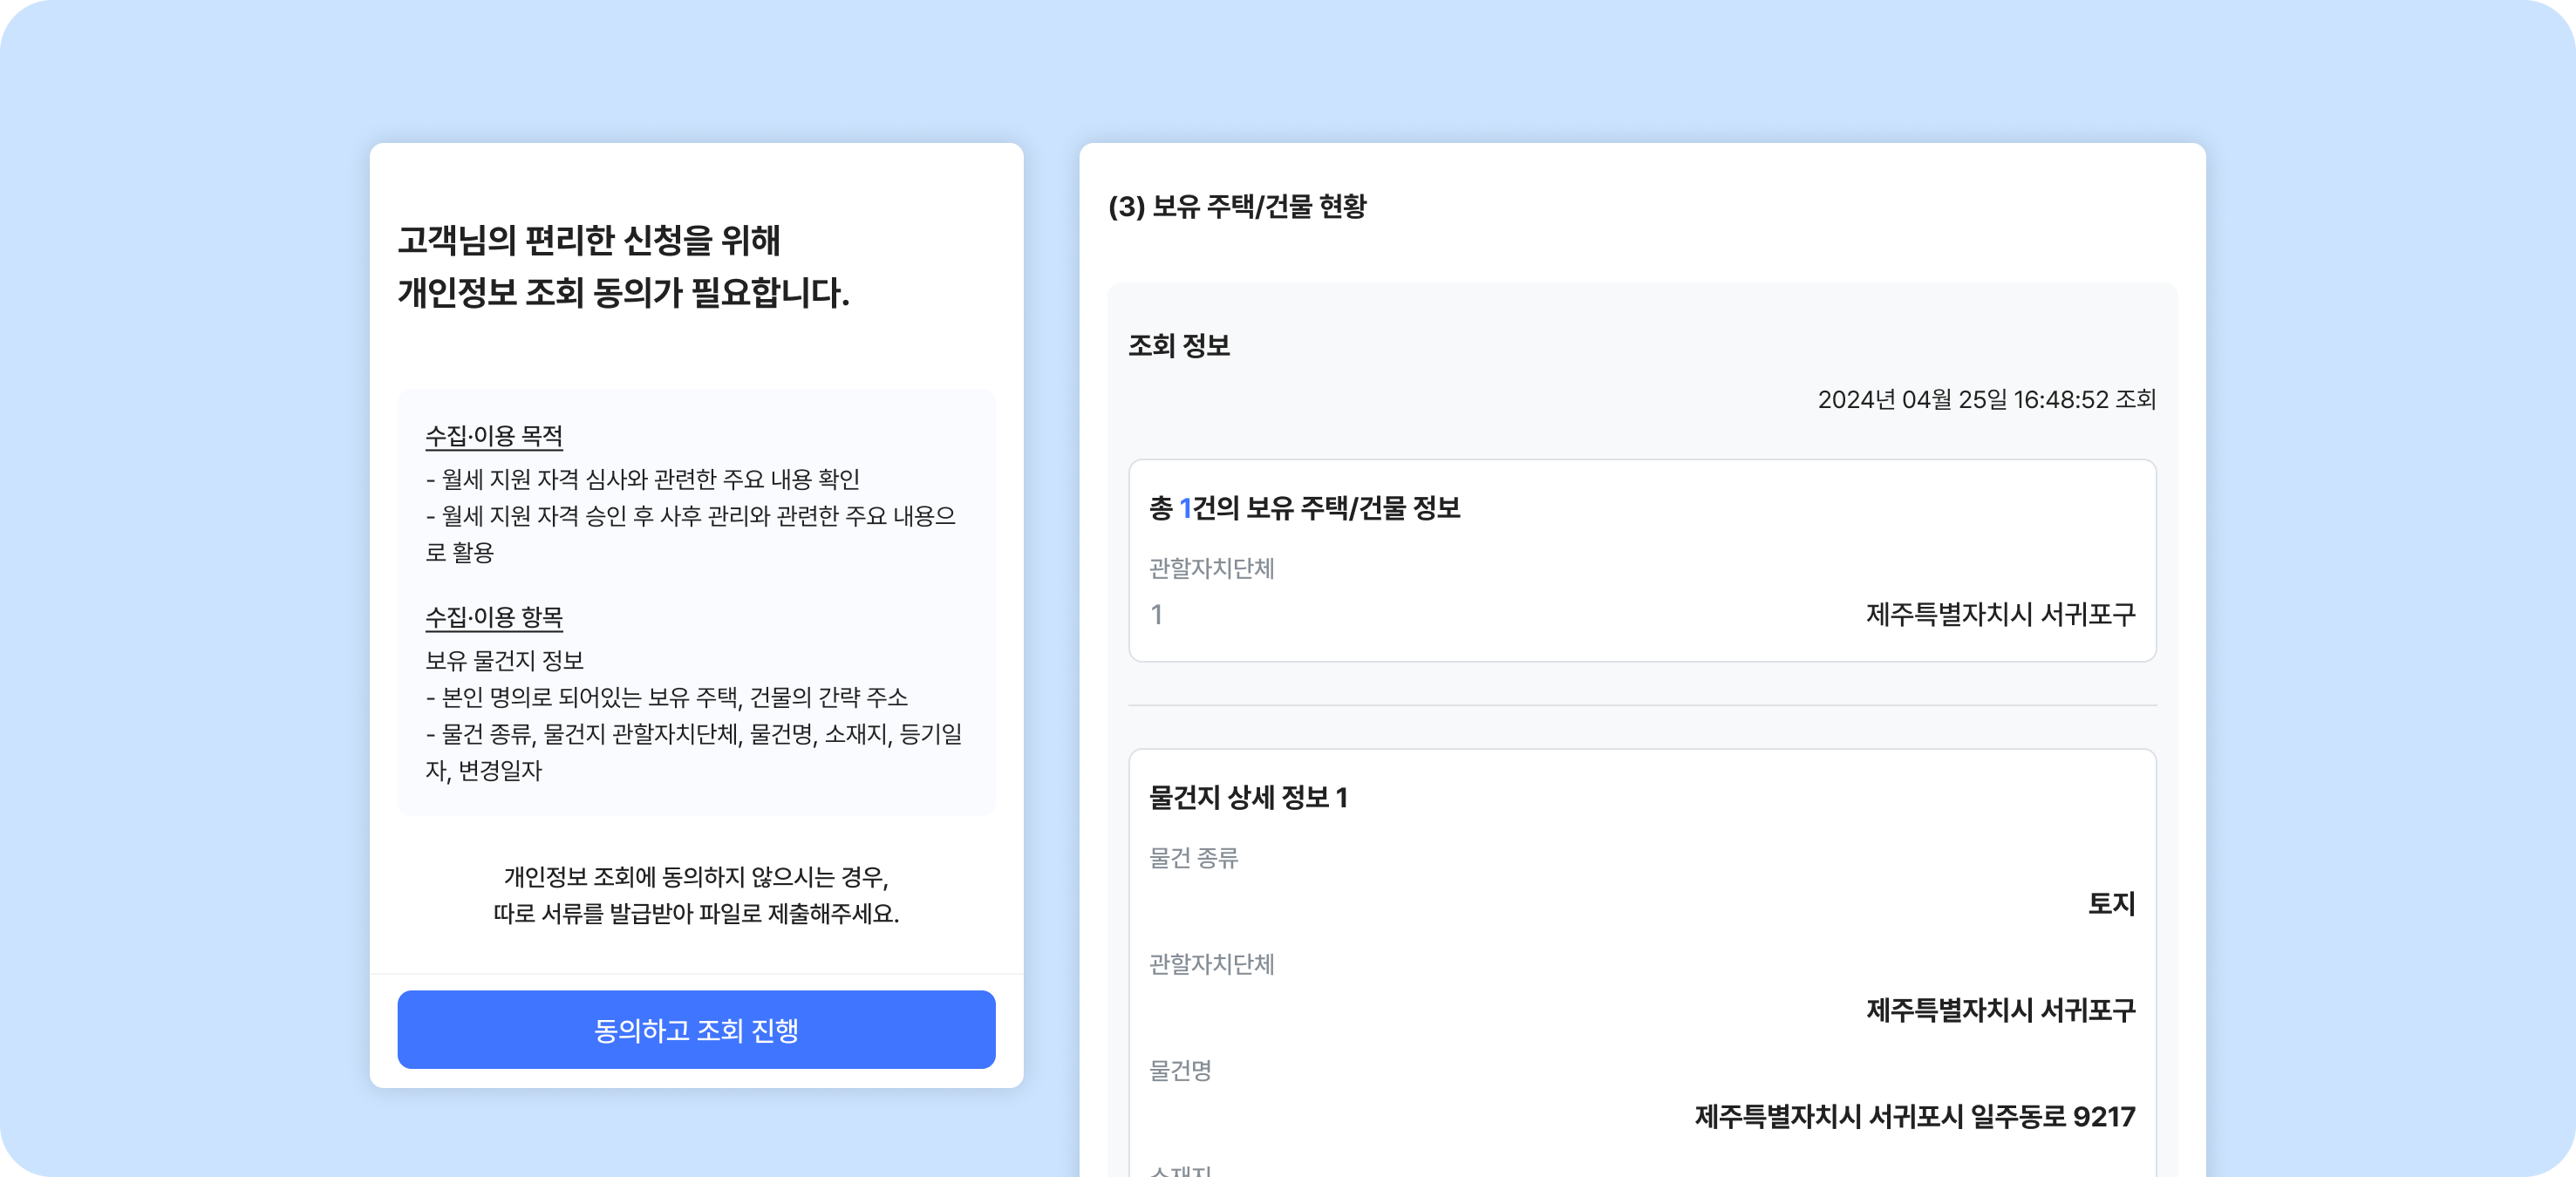Click the 2024년 04월 25일 조회 timestamp
The width and height of the screenshot is (2576, 1177).
pyautogui.click(x=1986, y=399)
